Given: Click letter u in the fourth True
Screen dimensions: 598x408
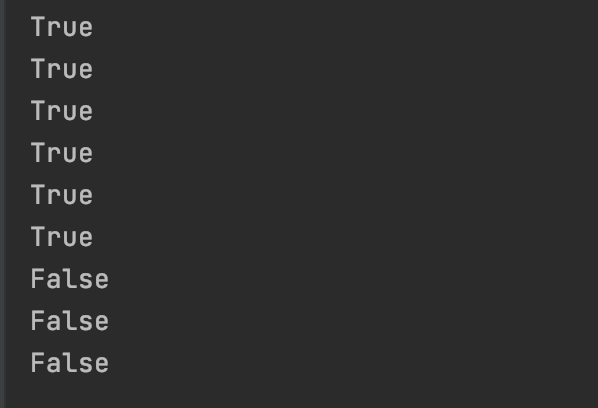Looking at the screenshot, I should [70, 154].
